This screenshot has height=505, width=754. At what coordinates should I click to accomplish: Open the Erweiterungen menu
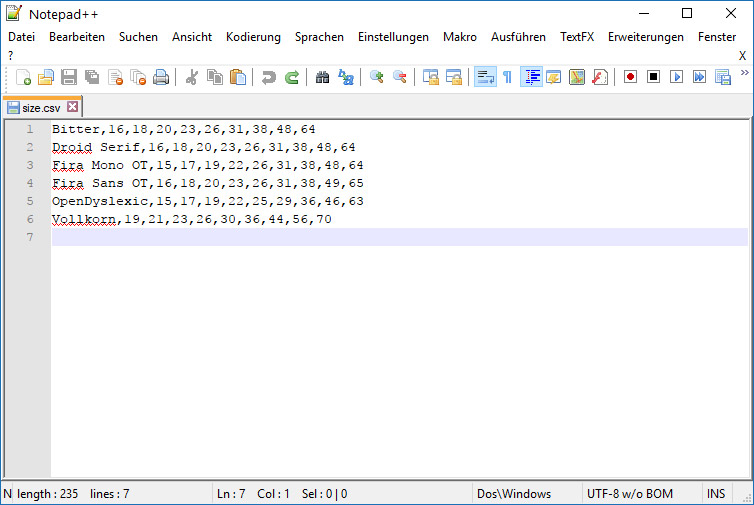(646, 37)
